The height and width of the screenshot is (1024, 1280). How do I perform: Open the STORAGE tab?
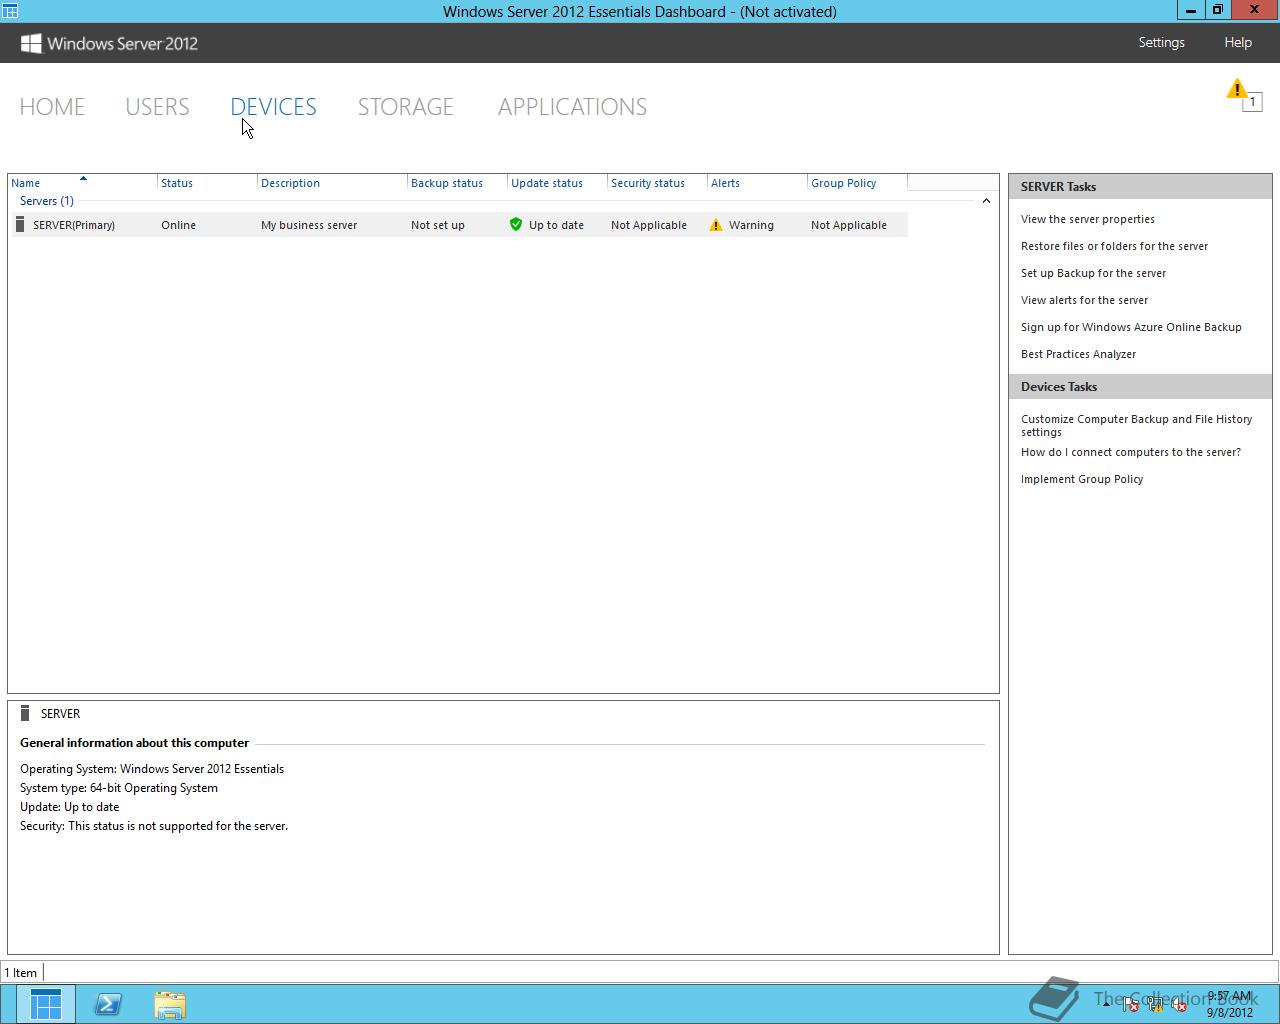tap(406, 107)
